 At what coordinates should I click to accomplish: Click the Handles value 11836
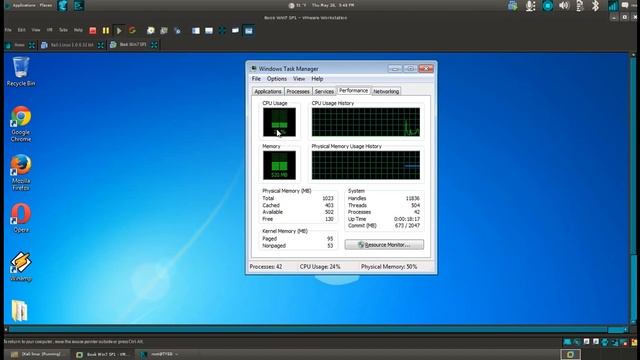pos(413,198)
